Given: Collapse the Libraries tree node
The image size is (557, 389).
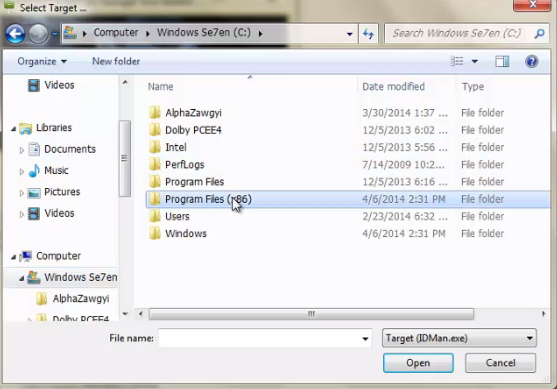Looking at the screenshot, I should click(13, 129).
